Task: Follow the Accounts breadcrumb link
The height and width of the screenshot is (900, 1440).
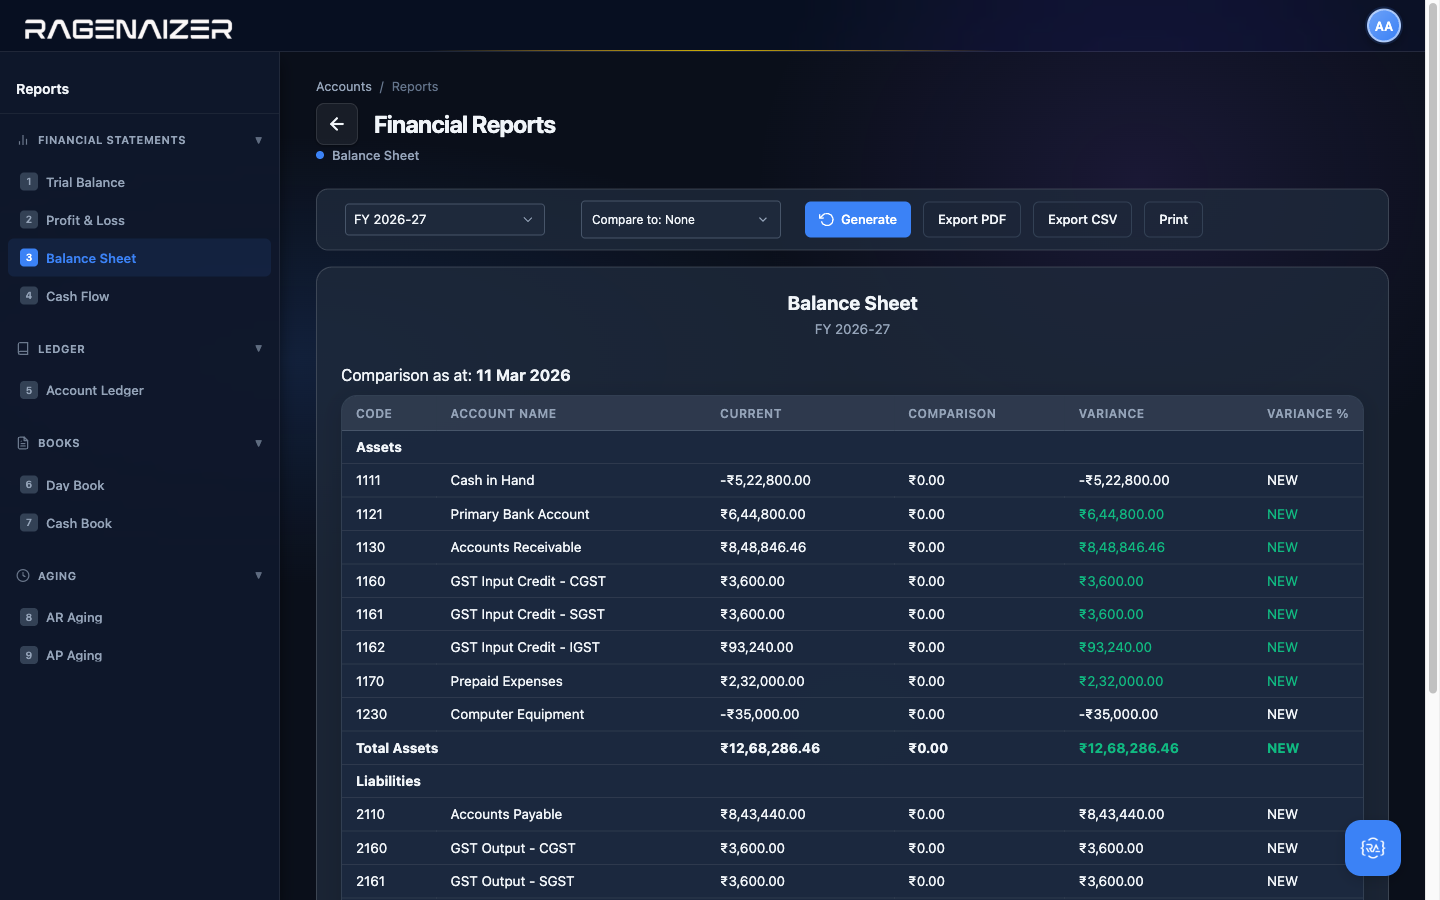Action: tap(344, 87)
